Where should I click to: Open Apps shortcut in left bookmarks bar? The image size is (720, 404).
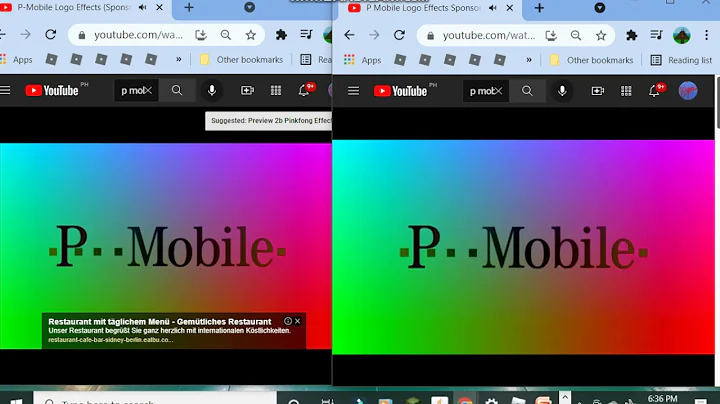(16, 59)
